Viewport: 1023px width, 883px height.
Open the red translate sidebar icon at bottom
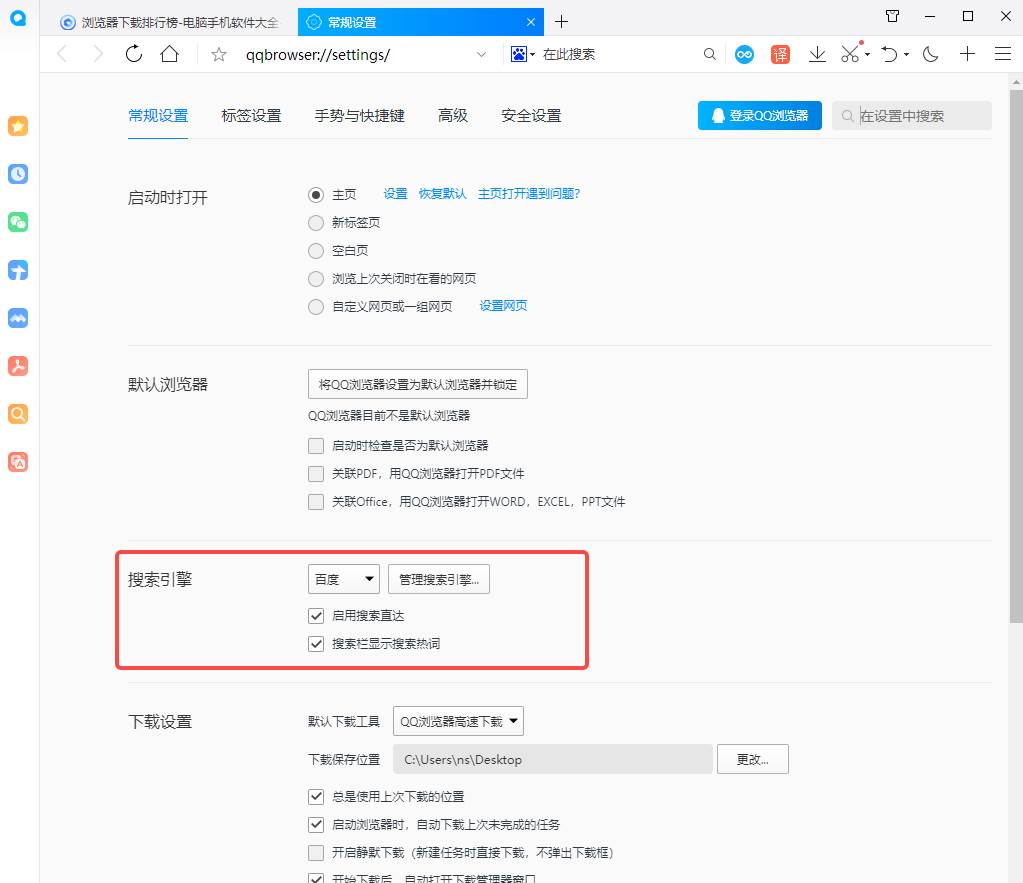18,462
